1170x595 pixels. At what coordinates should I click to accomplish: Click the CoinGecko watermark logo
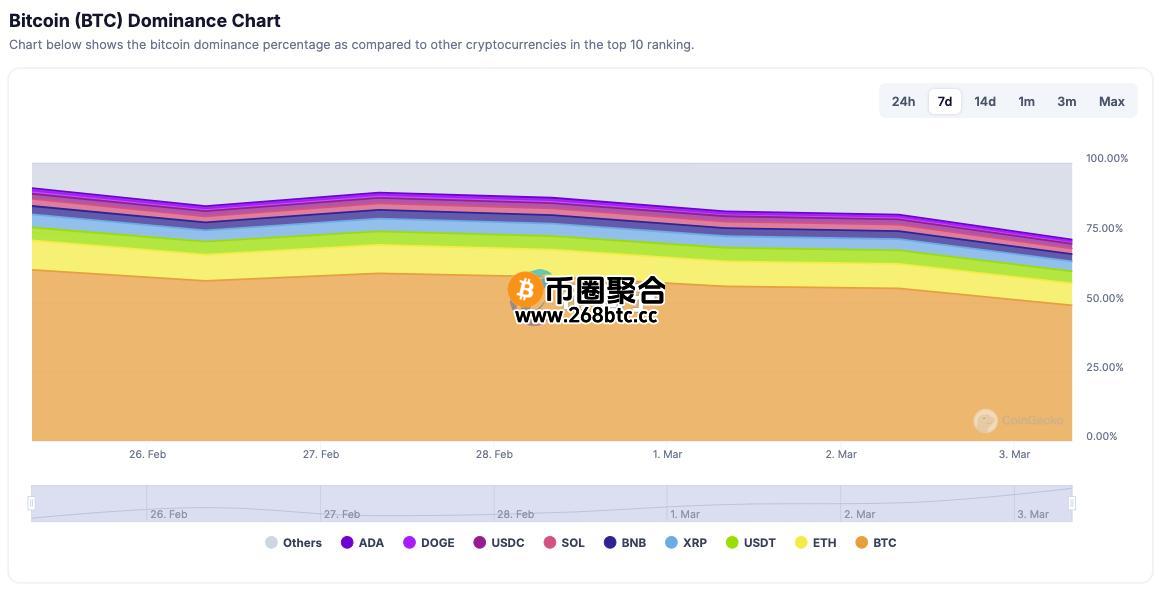point(986,421)
